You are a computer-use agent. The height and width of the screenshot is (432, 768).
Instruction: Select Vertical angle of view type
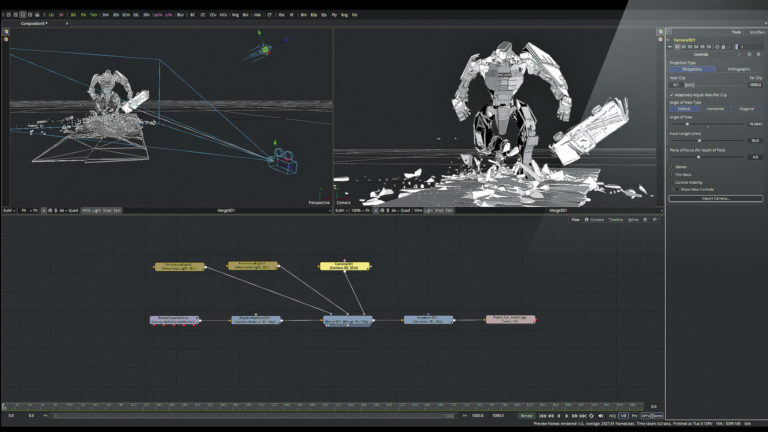coord(684,109)
